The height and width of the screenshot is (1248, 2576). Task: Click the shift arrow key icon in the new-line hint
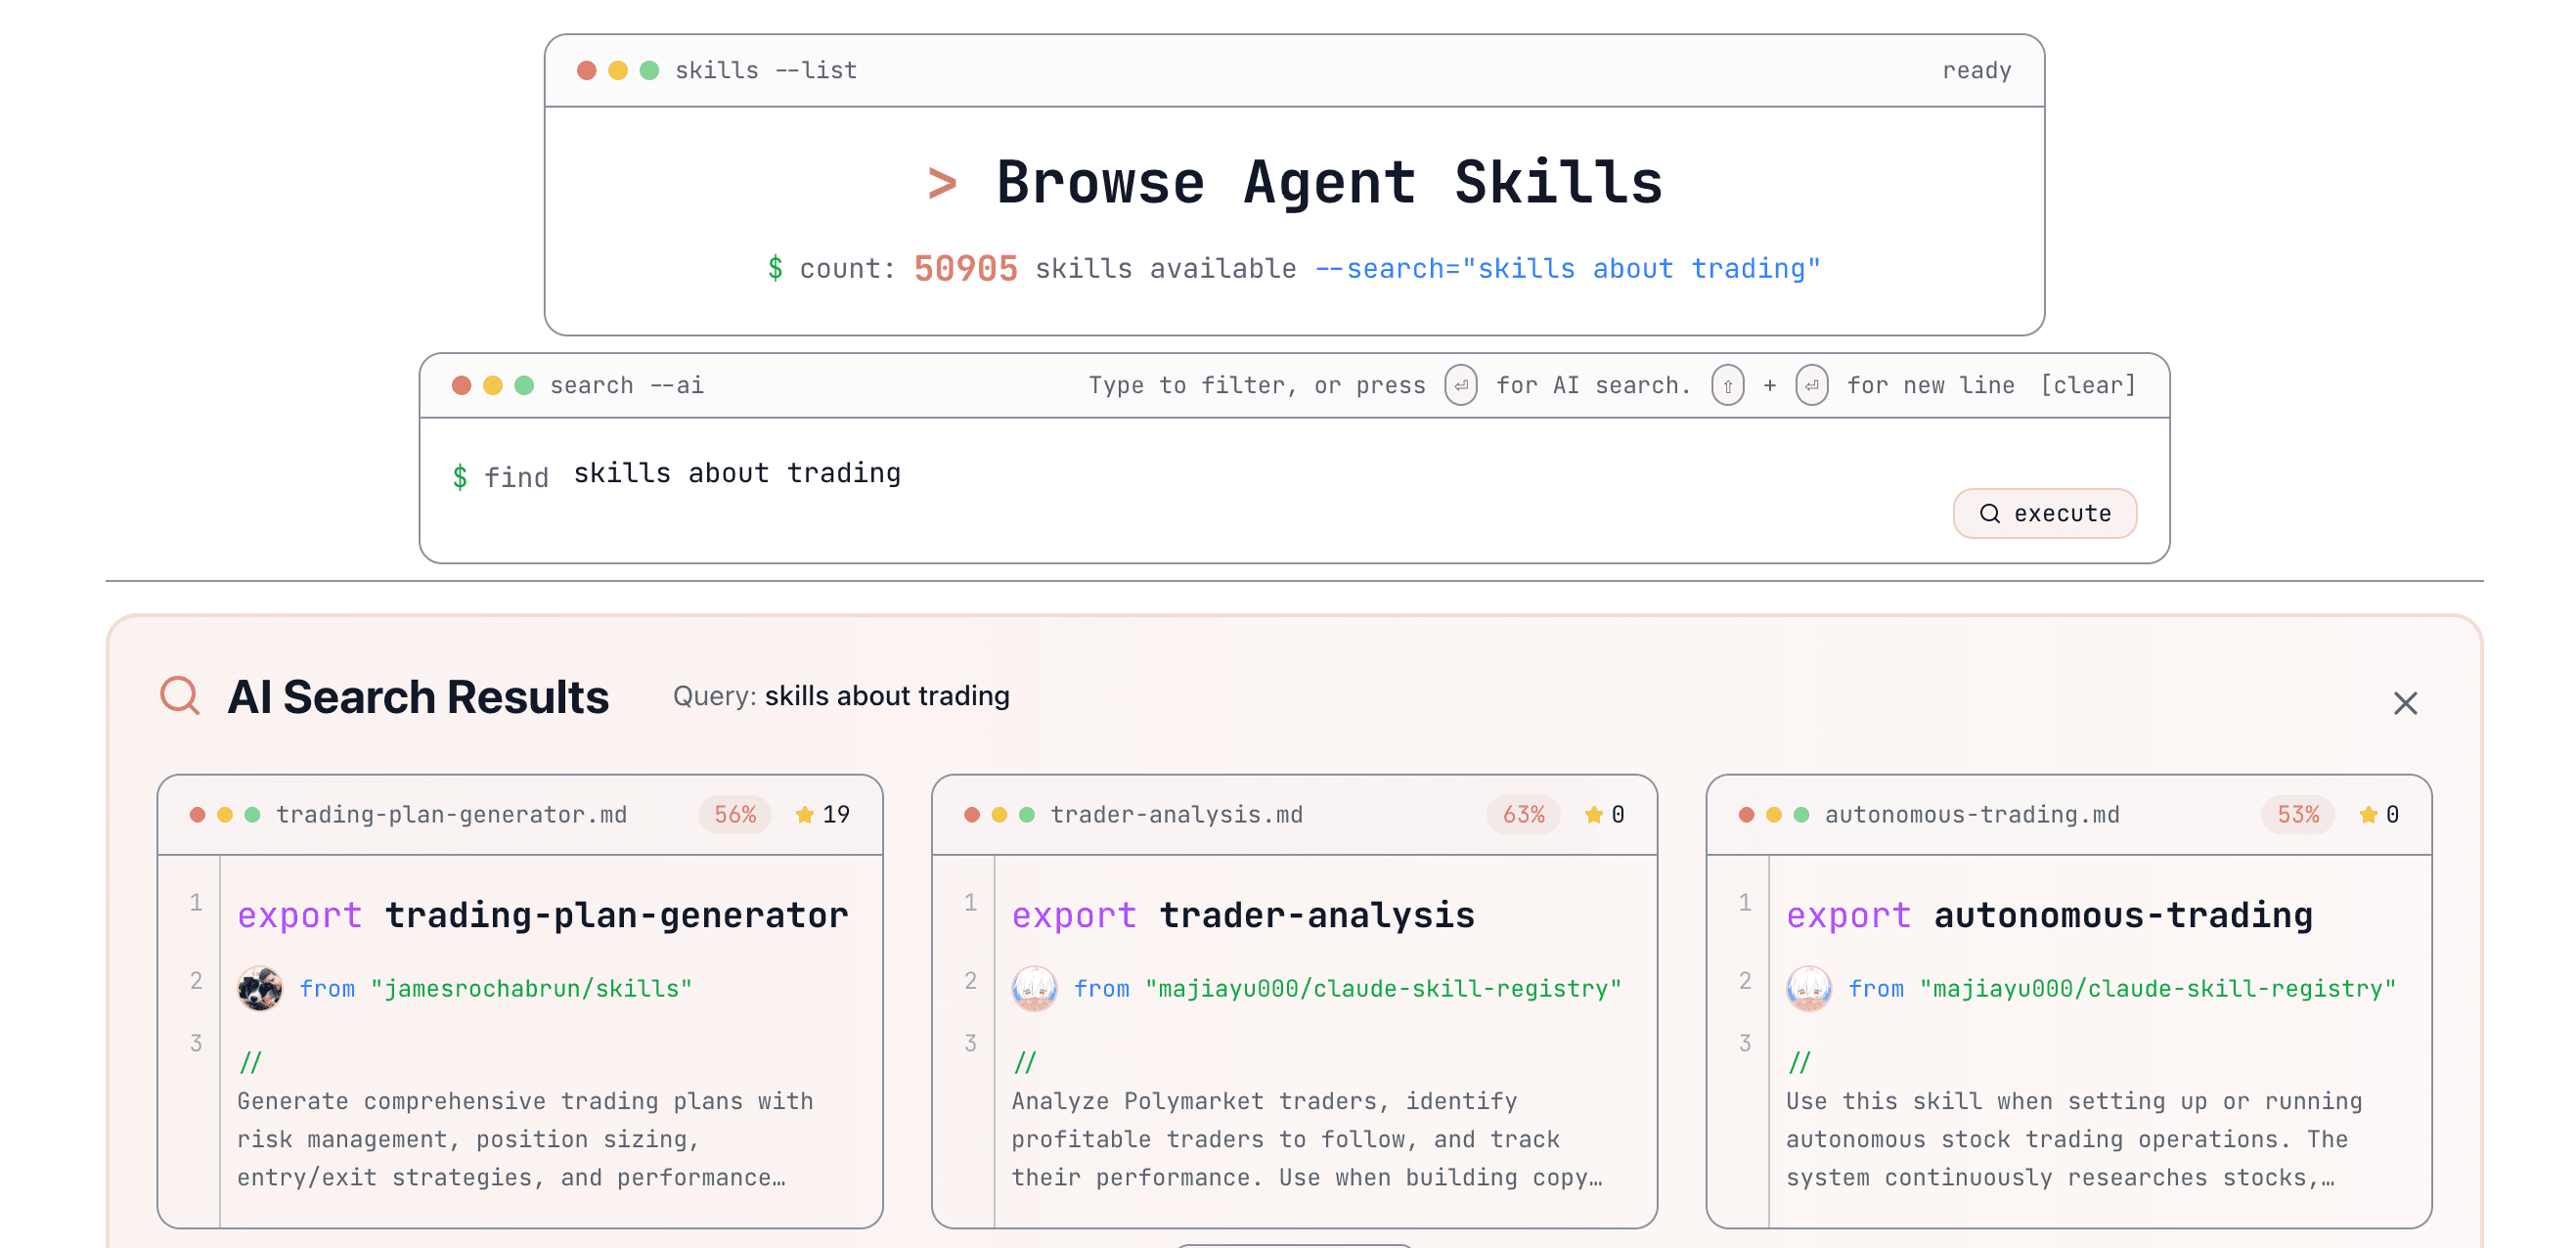point(1728,384)
